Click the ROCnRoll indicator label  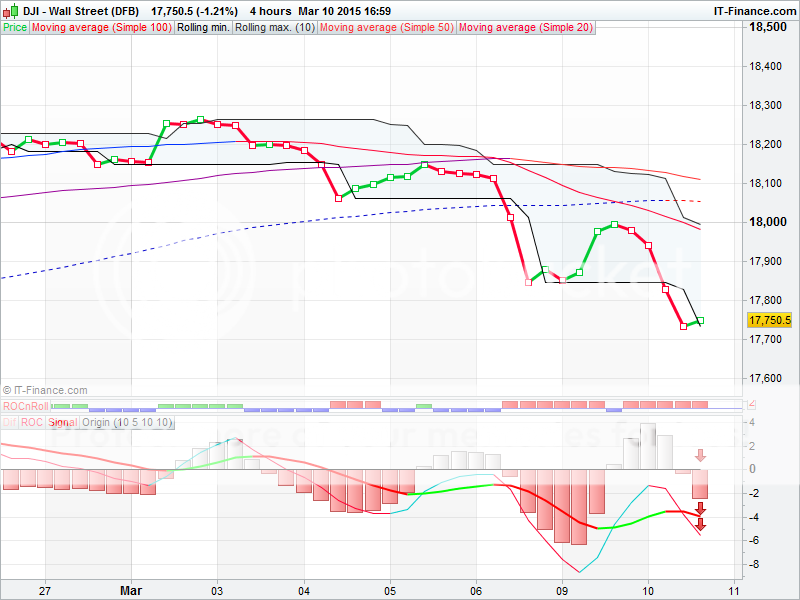(25, 406)
